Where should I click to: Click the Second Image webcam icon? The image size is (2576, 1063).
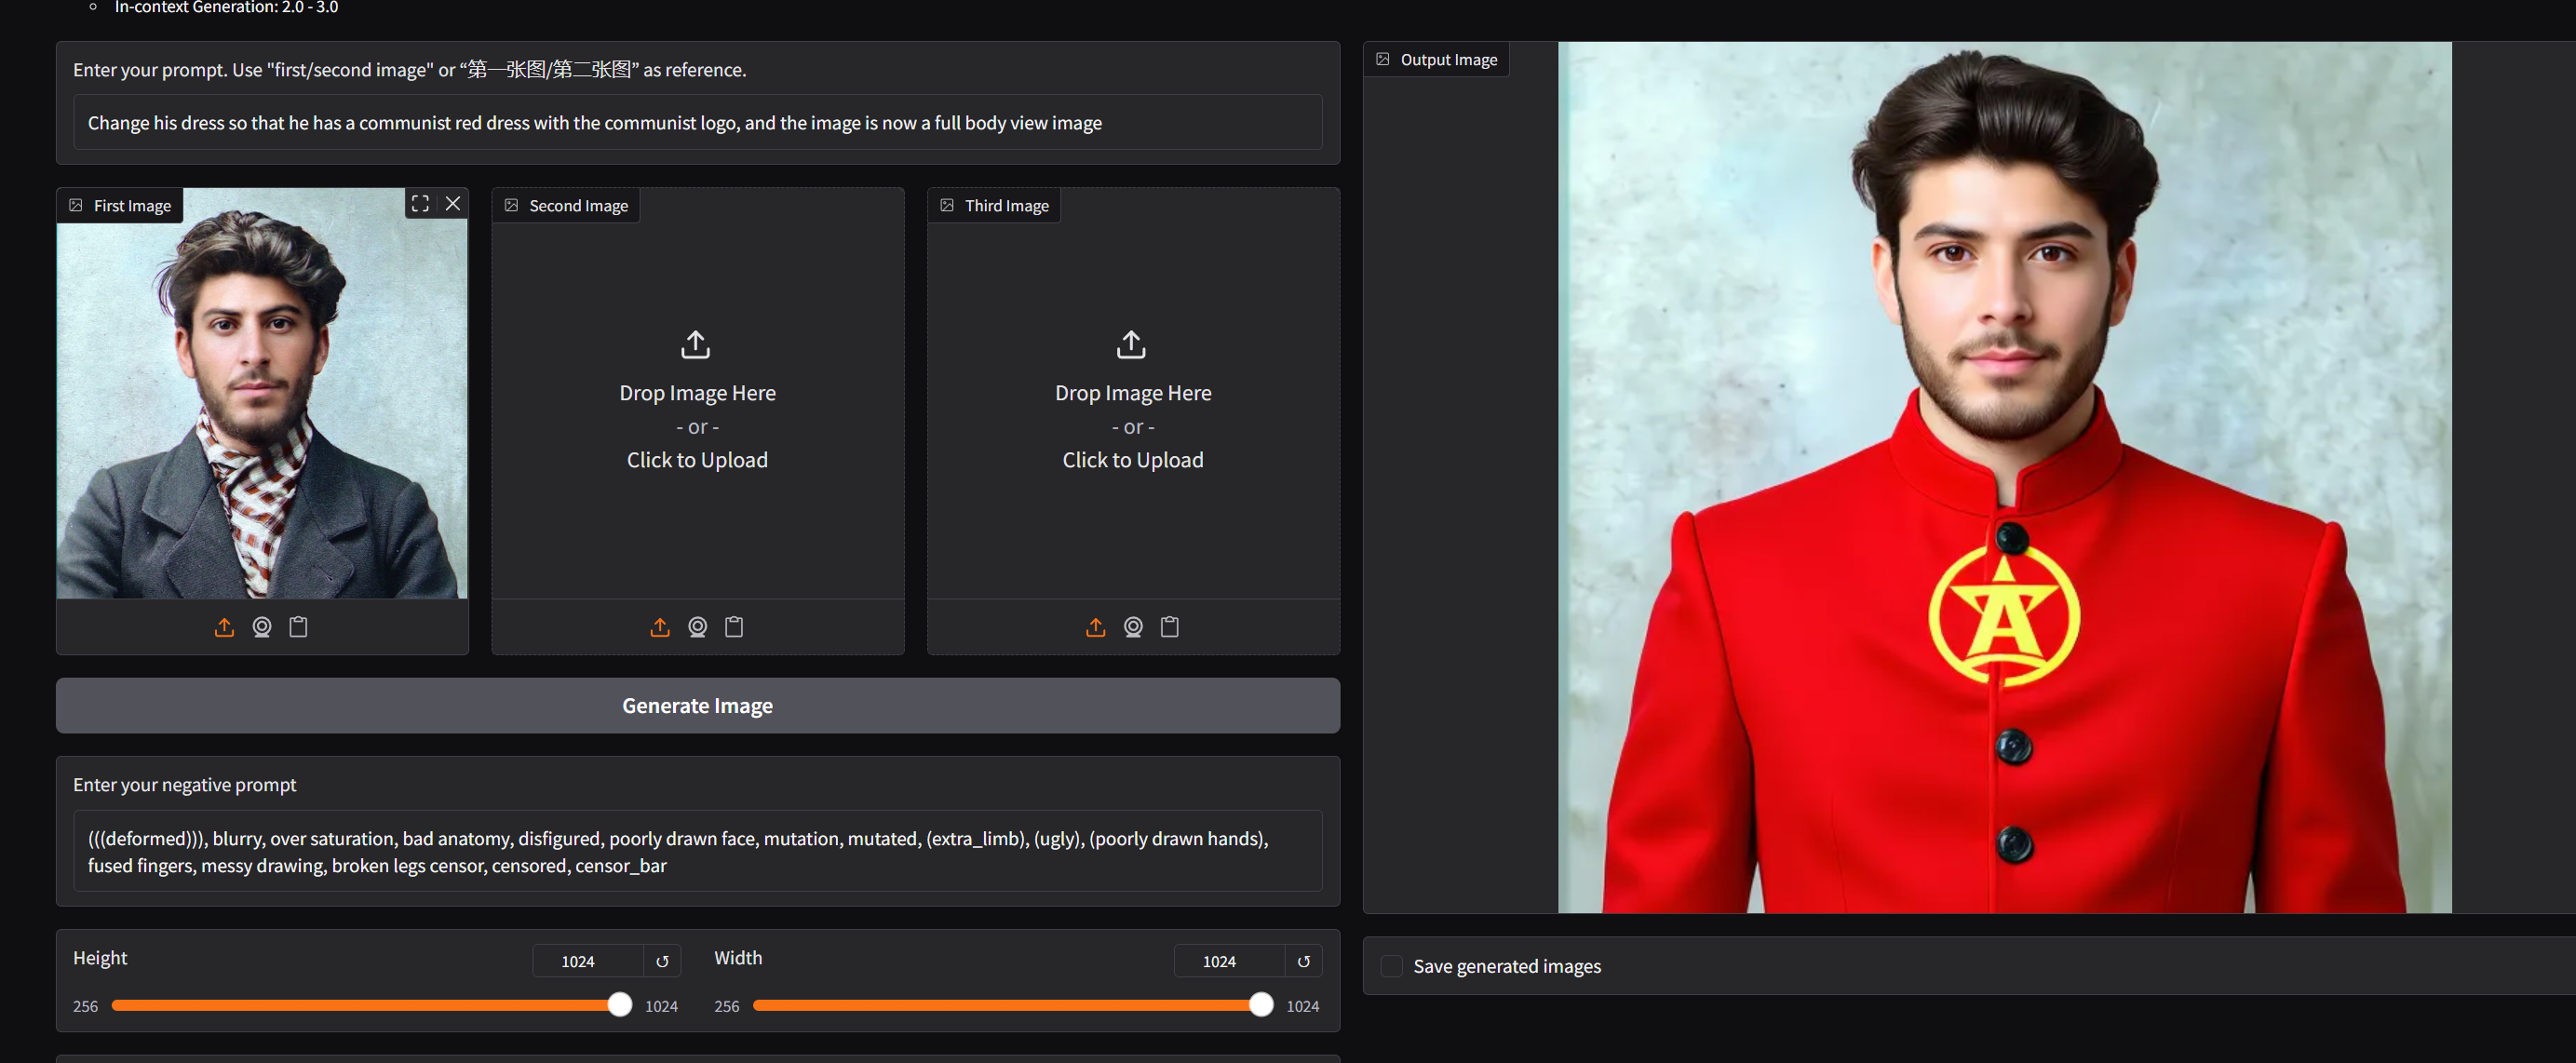click(698, 627)
